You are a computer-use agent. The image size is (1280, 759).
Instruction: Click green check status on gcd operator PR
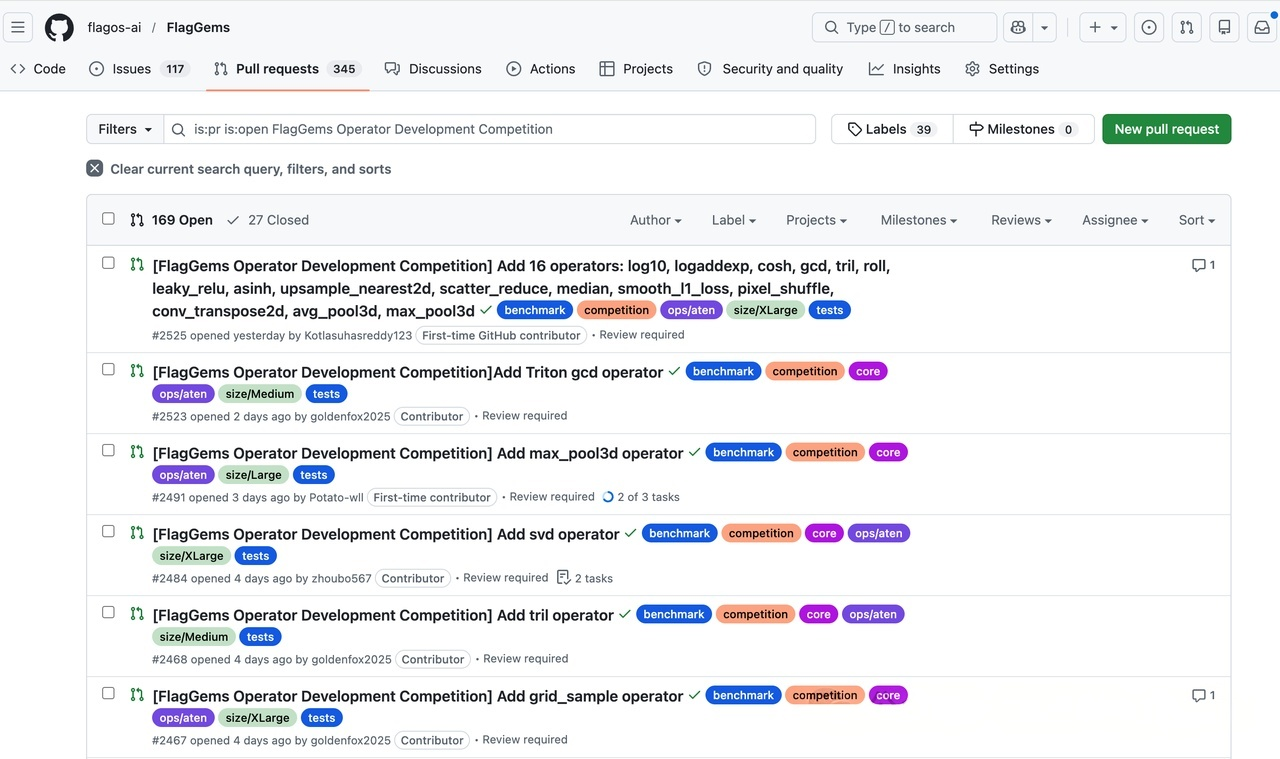coord(674,371)
